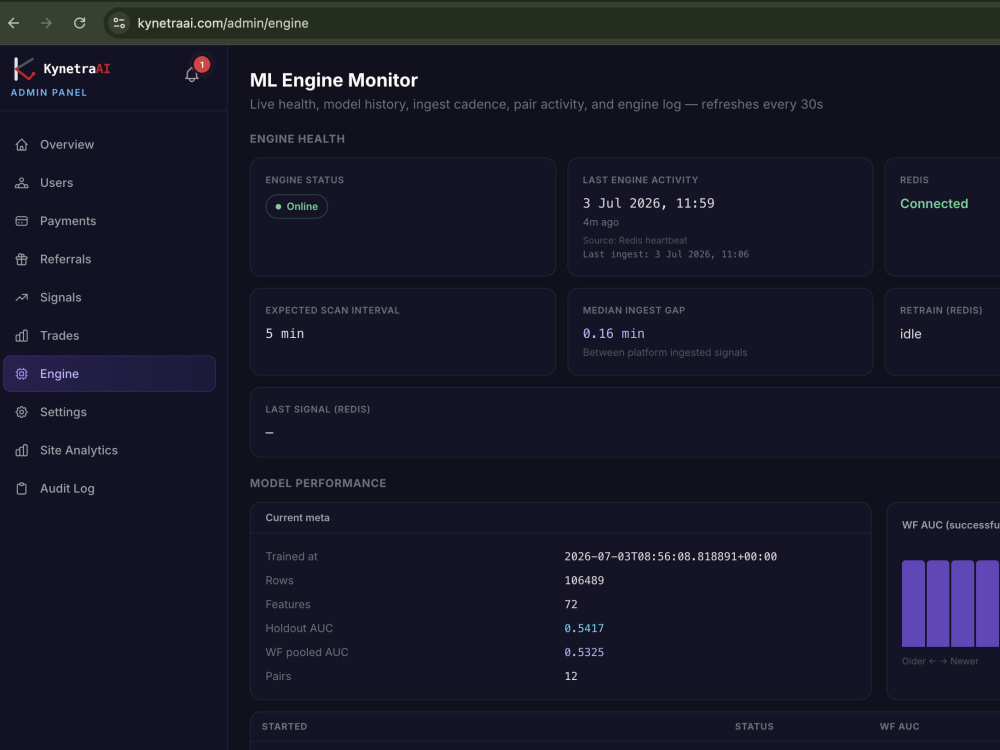The image size is (1000, 750).
Task: Go to Trades page
Action: pyautogui.click(x=109, y=335)
